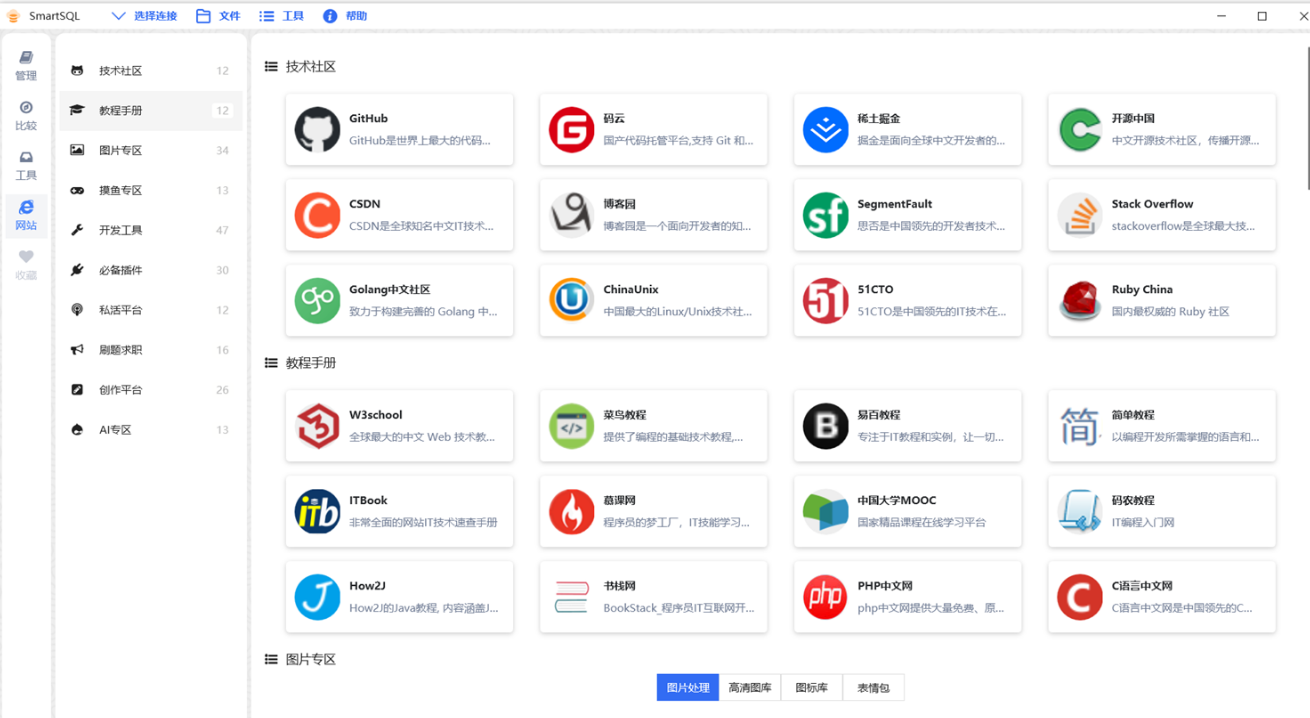Click the ITBook logo
The height and width of the screenshot is (718, 1310).
(317, 512)
